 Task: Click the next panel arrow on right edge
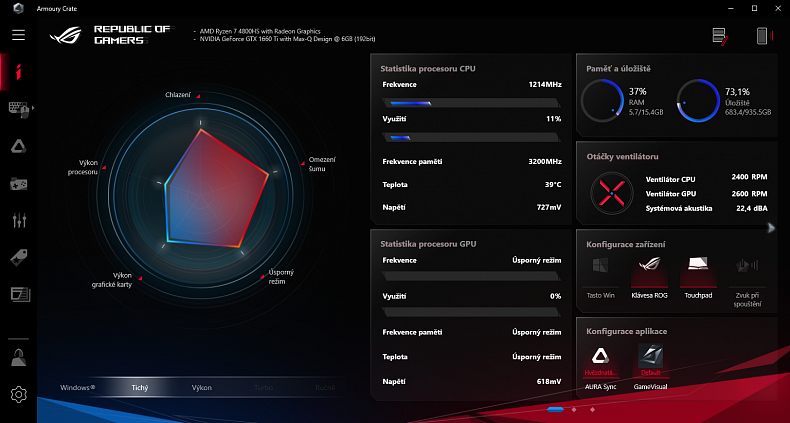[x=771, y=228]
